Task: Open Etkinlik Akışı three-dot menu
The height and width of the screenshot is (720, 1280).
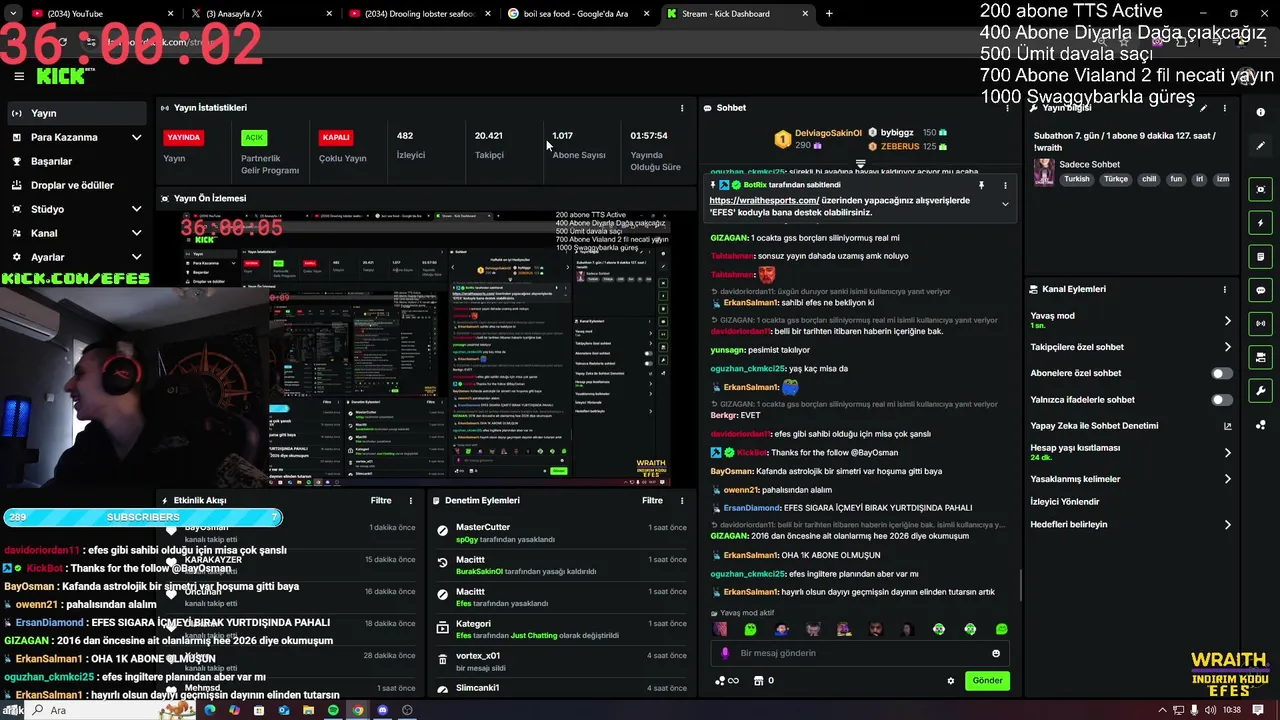Action: pyautogui.click(x=410, y=501)
